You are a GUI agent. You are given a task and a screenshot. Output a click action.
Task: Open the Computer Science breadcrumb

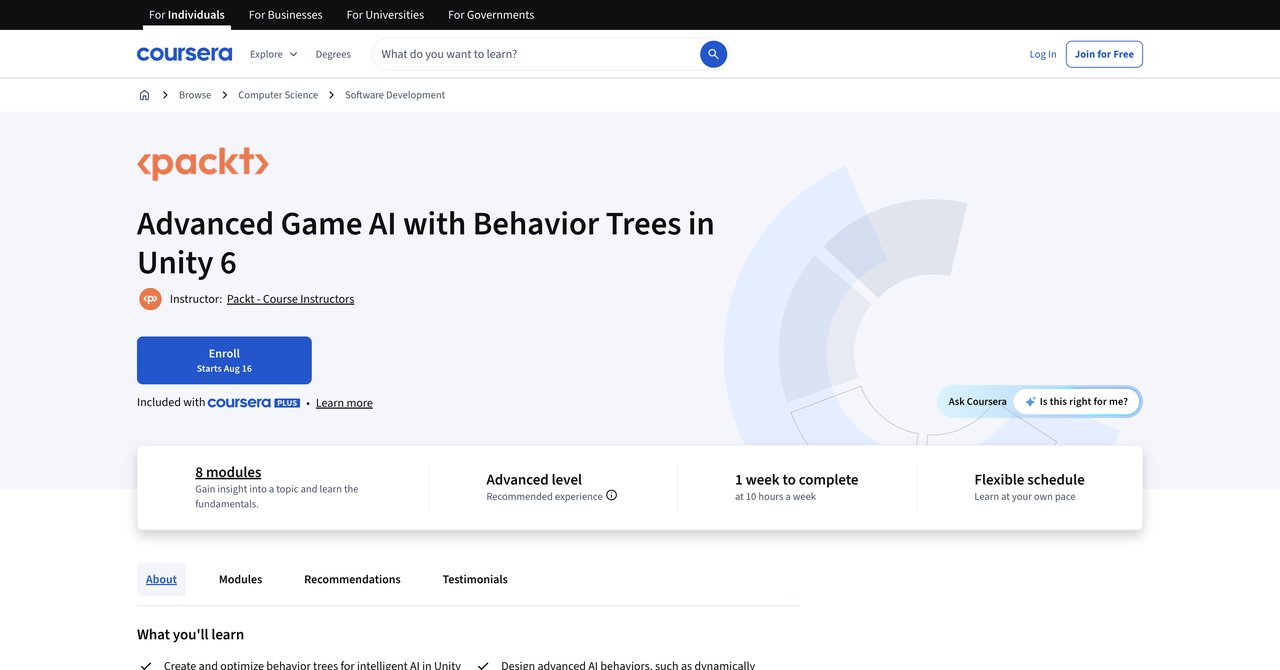pyautogui.click(x=278, y=95)
